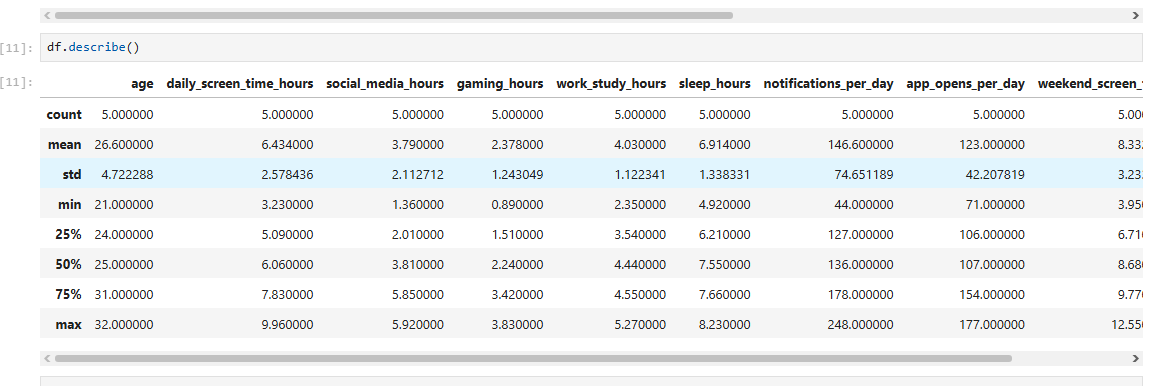Click the 25% row label

coord(68,235)
